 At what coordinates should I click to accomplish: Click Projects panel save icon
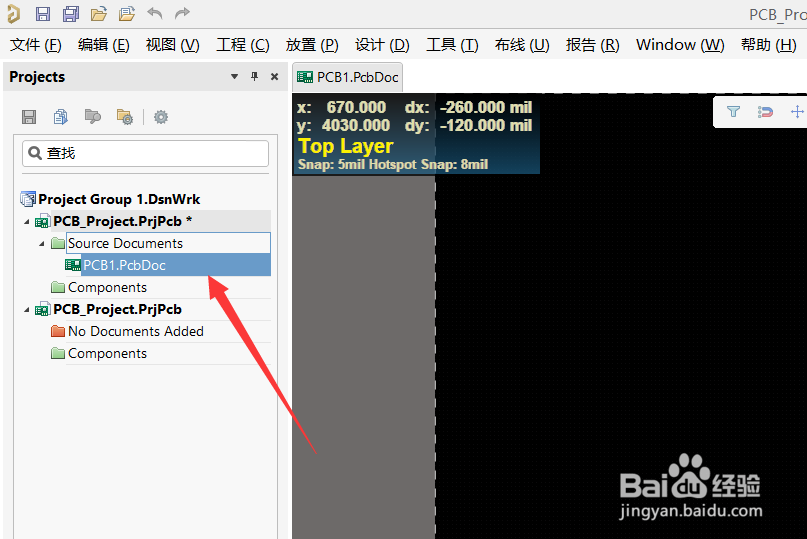[29, 117]
